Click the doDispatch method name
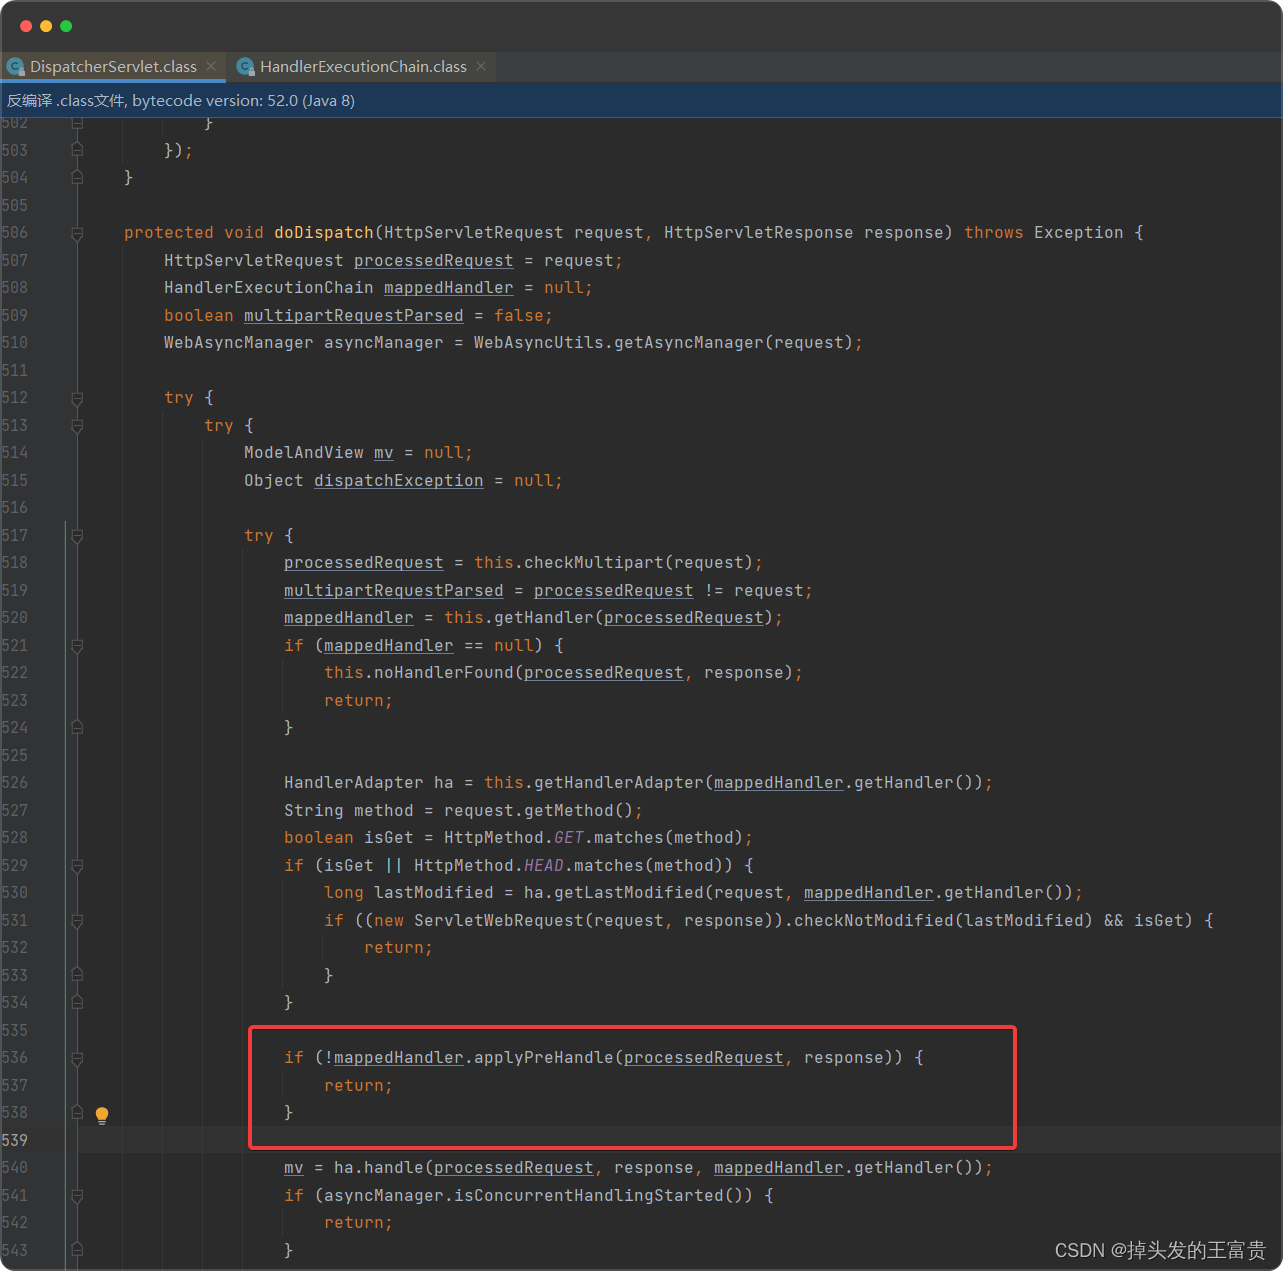This screenshot has width=1283, height=1271. 323,232
